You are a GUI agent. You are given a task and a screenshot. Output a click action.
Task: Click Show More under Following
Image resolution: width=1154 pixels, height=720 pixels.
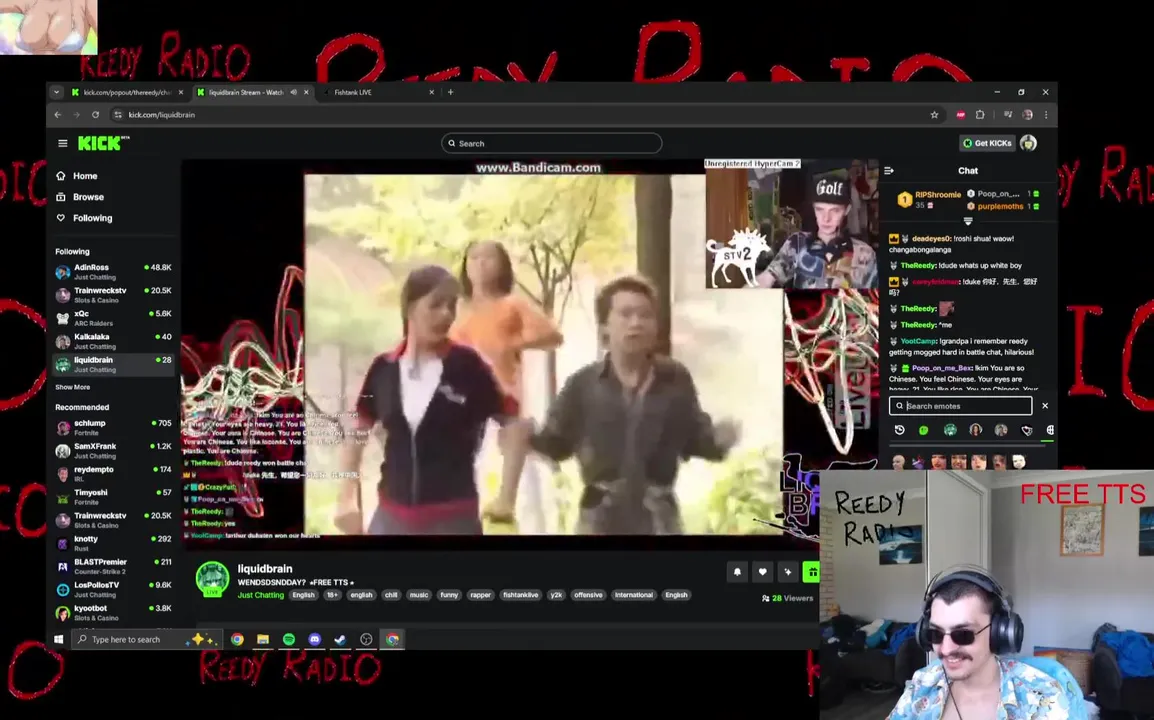pyautogui.click(x=72, y=387)
